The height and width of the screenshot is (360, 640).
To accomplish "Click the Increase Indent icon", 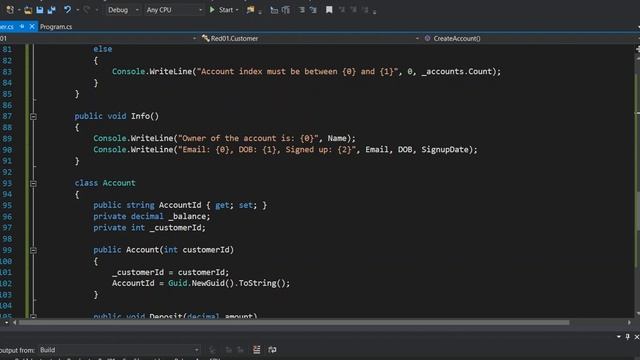I will [x=313, y=10].
